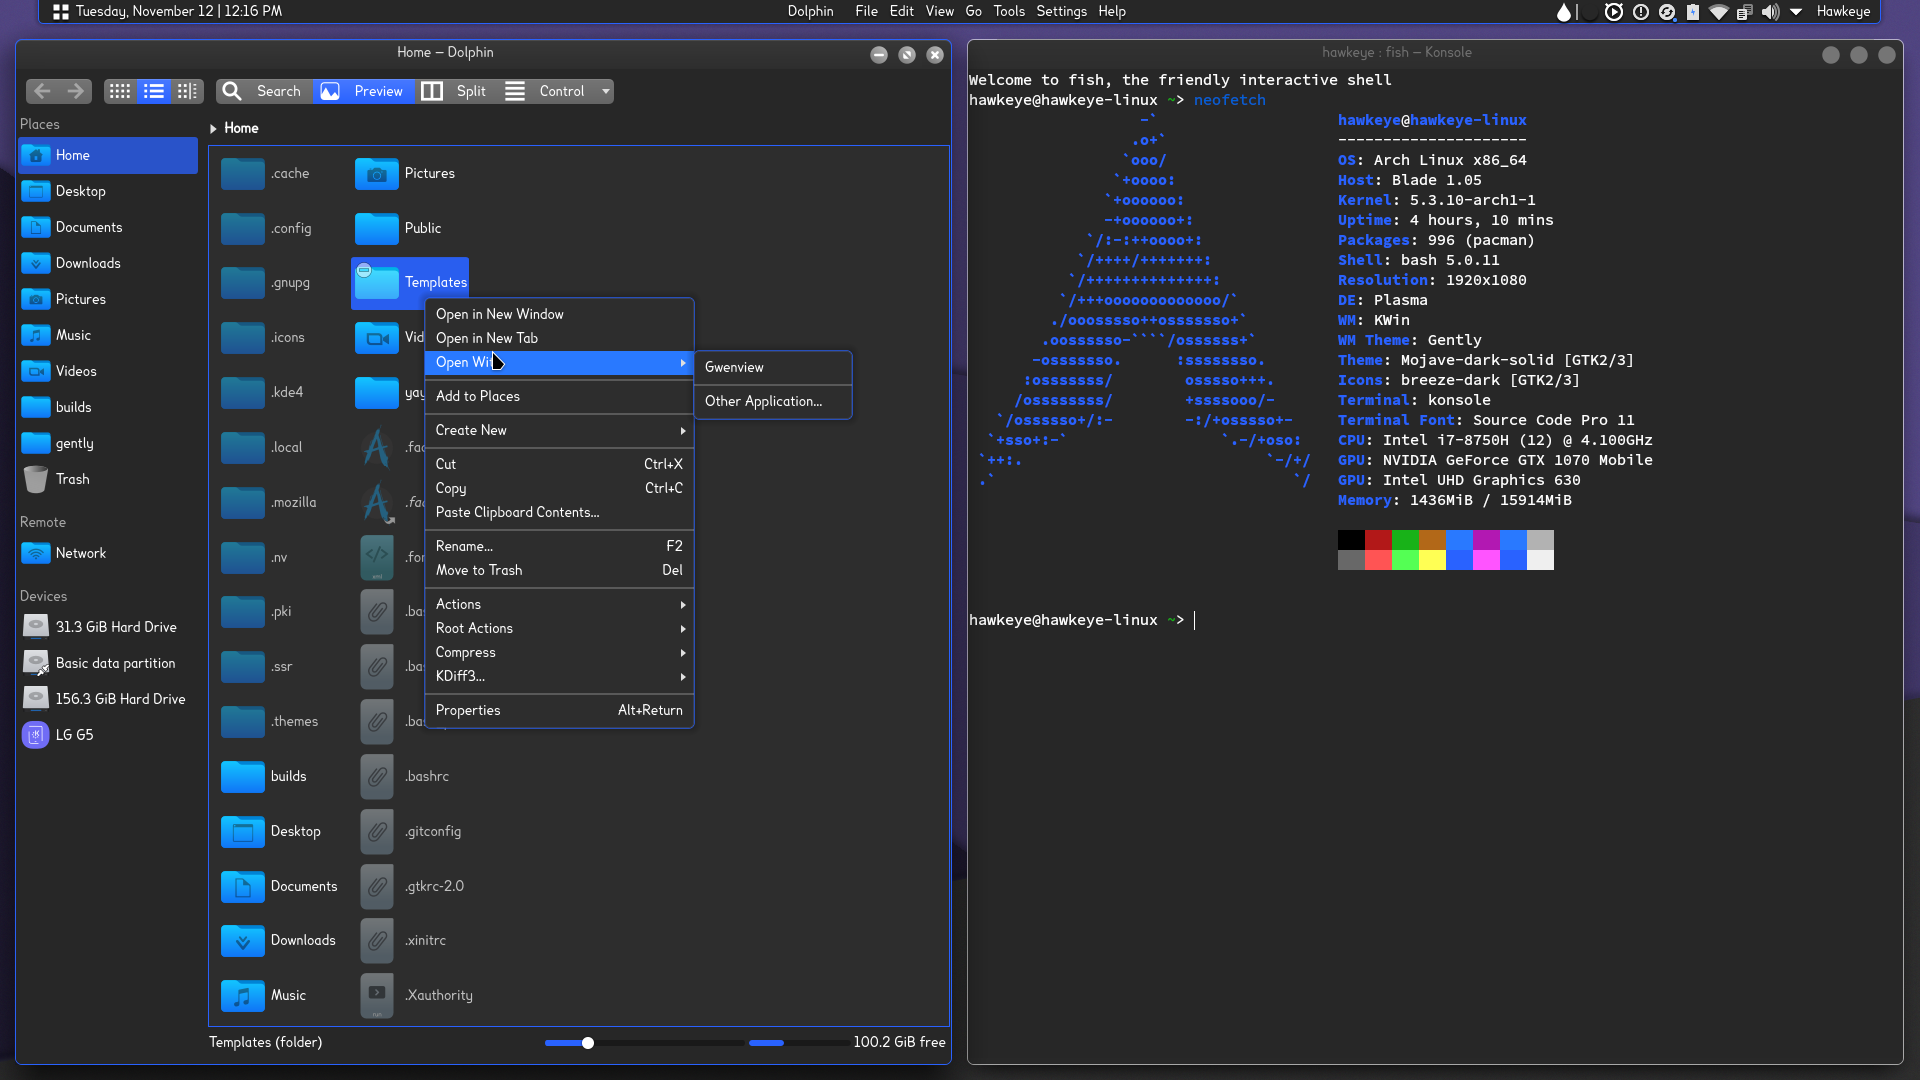
Task: Switch to compact list view mode
Action: tap(154, 91)
